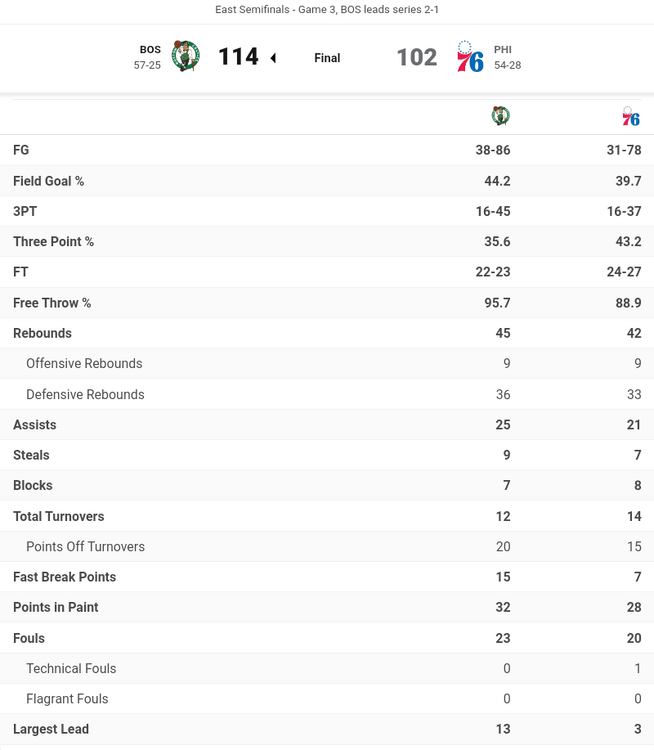This screenshot has height=750, width=654.
Task: Select the Field Goal % row label
Action: [48, 181]
